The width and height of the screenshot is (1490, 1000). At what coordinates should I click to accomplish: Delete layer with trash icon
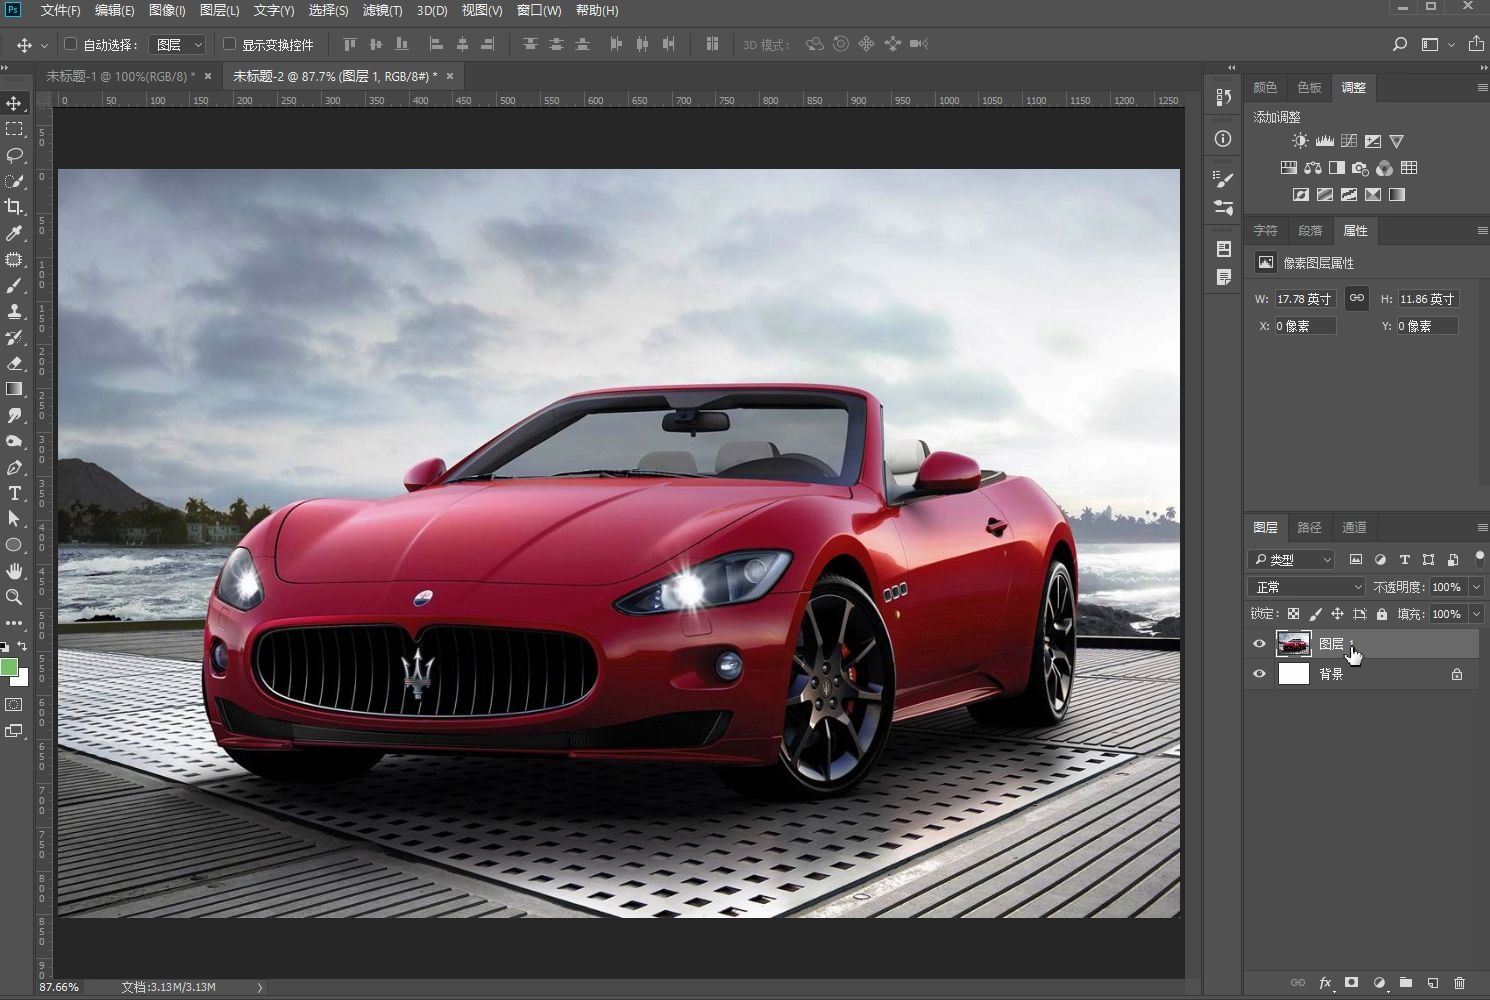[x=1459, y=983]
